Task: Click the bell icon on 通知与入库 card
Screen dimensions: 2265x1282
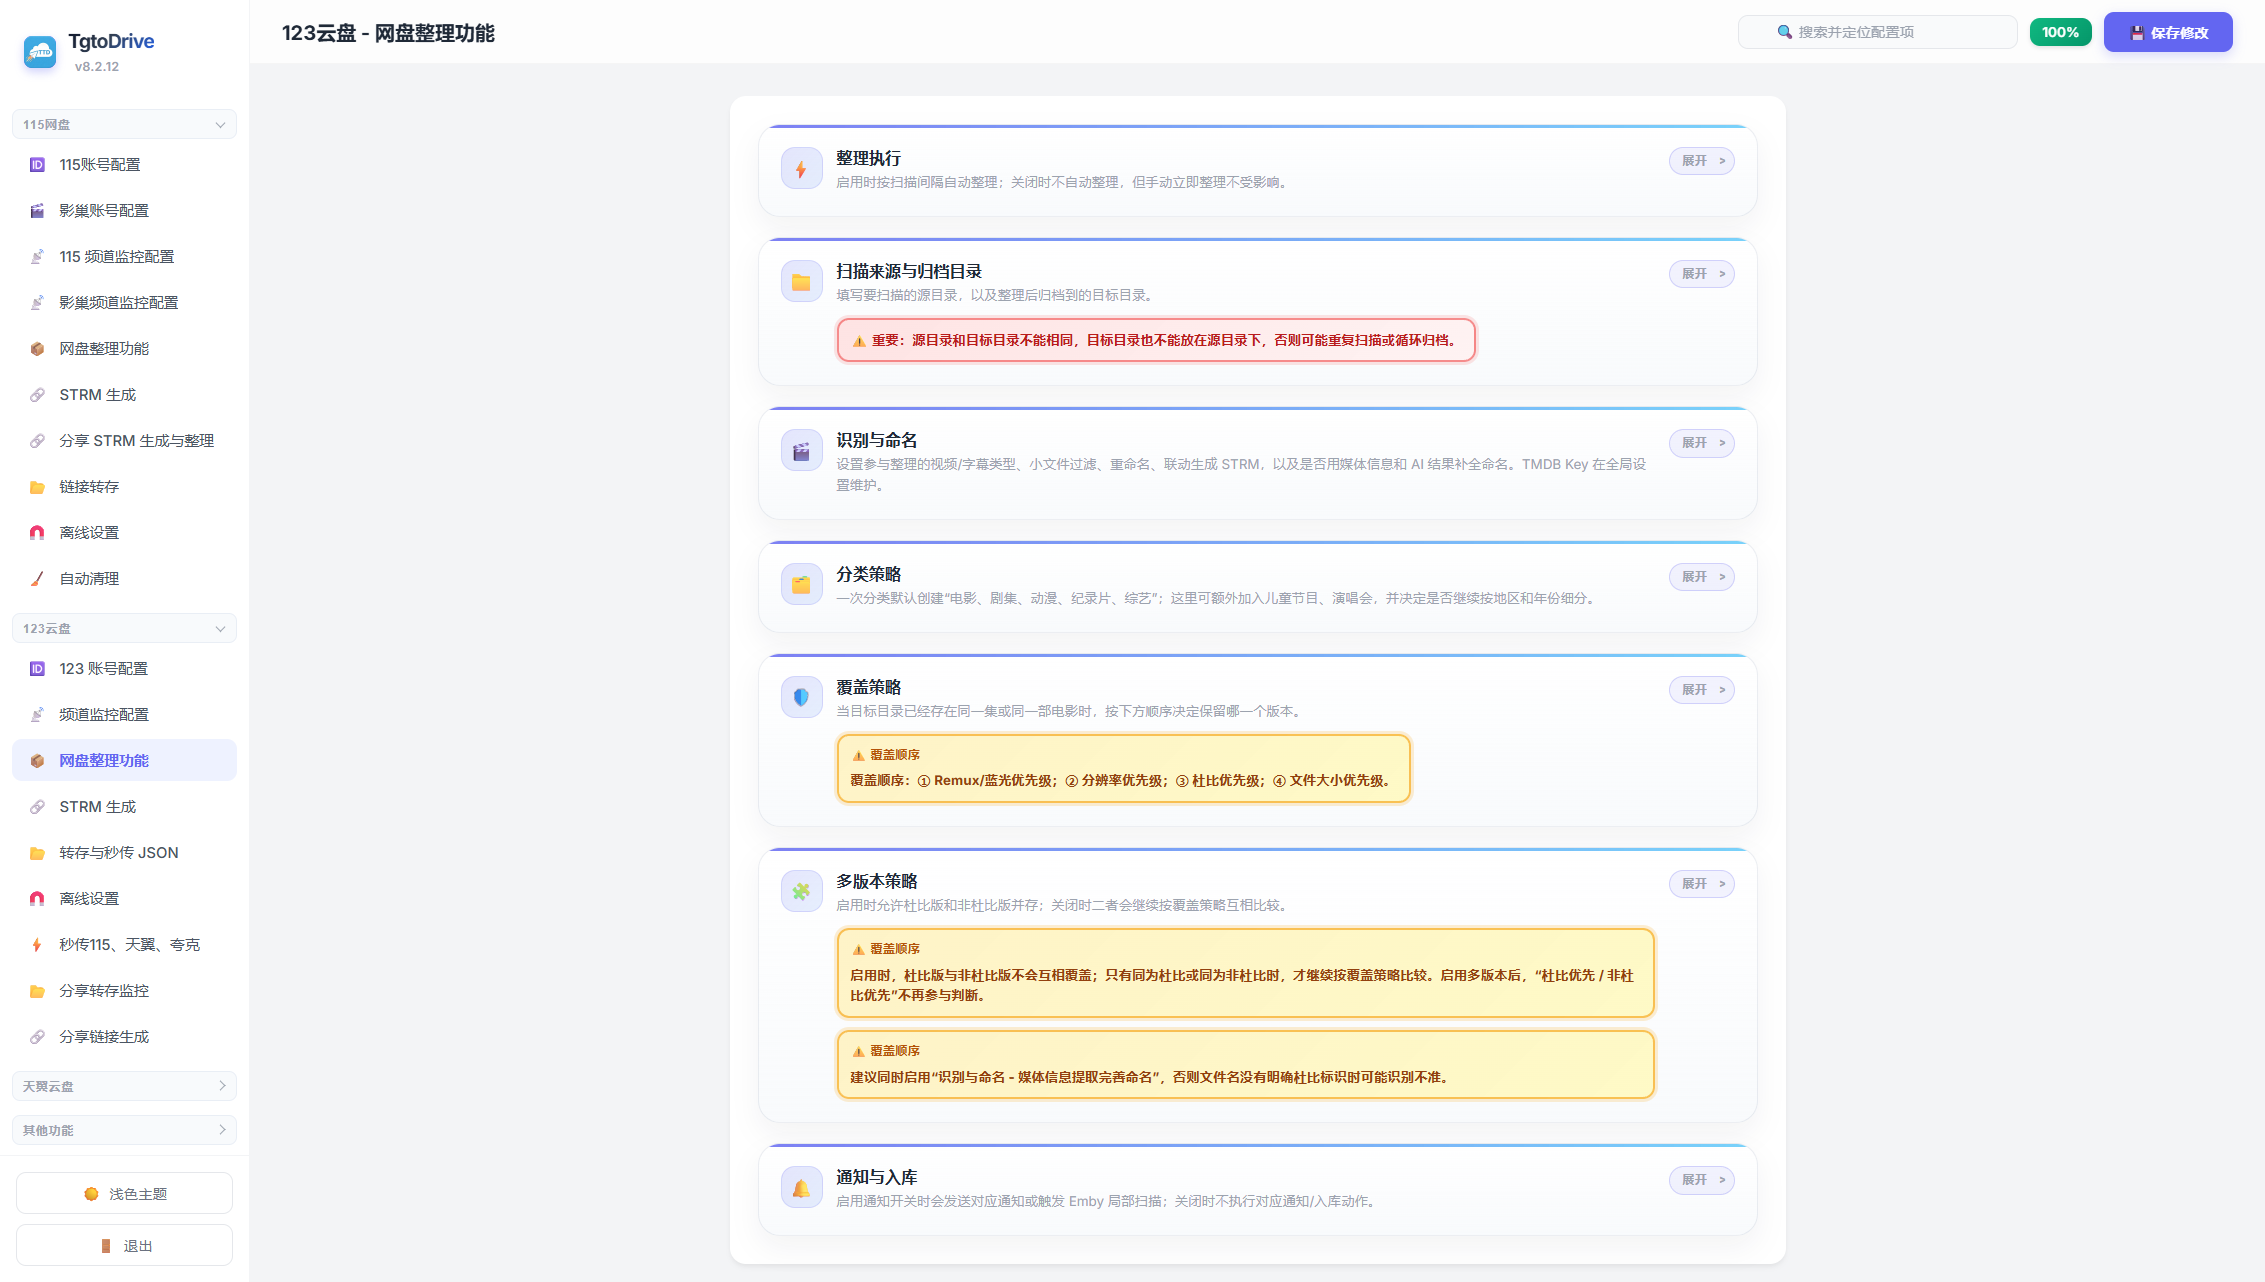Action: pyautogui.click(x=801, y=1188)
